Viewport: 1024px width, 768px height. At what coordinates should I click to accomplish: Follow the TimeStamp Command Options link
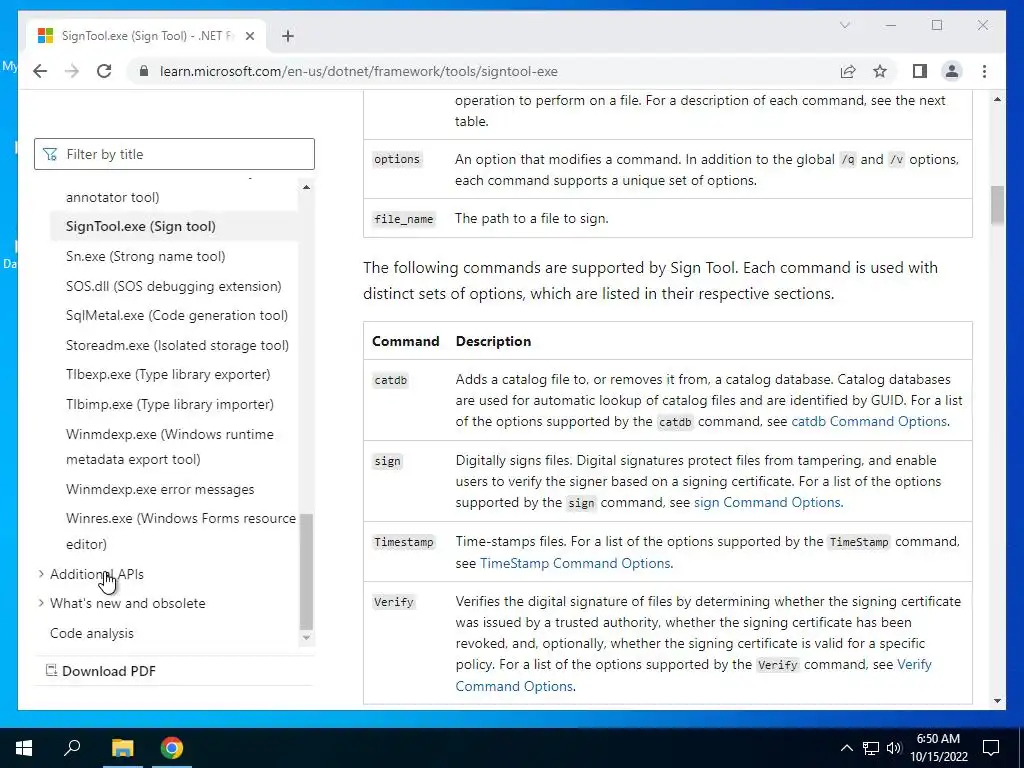pyautogui.click(x=575, y=563)
